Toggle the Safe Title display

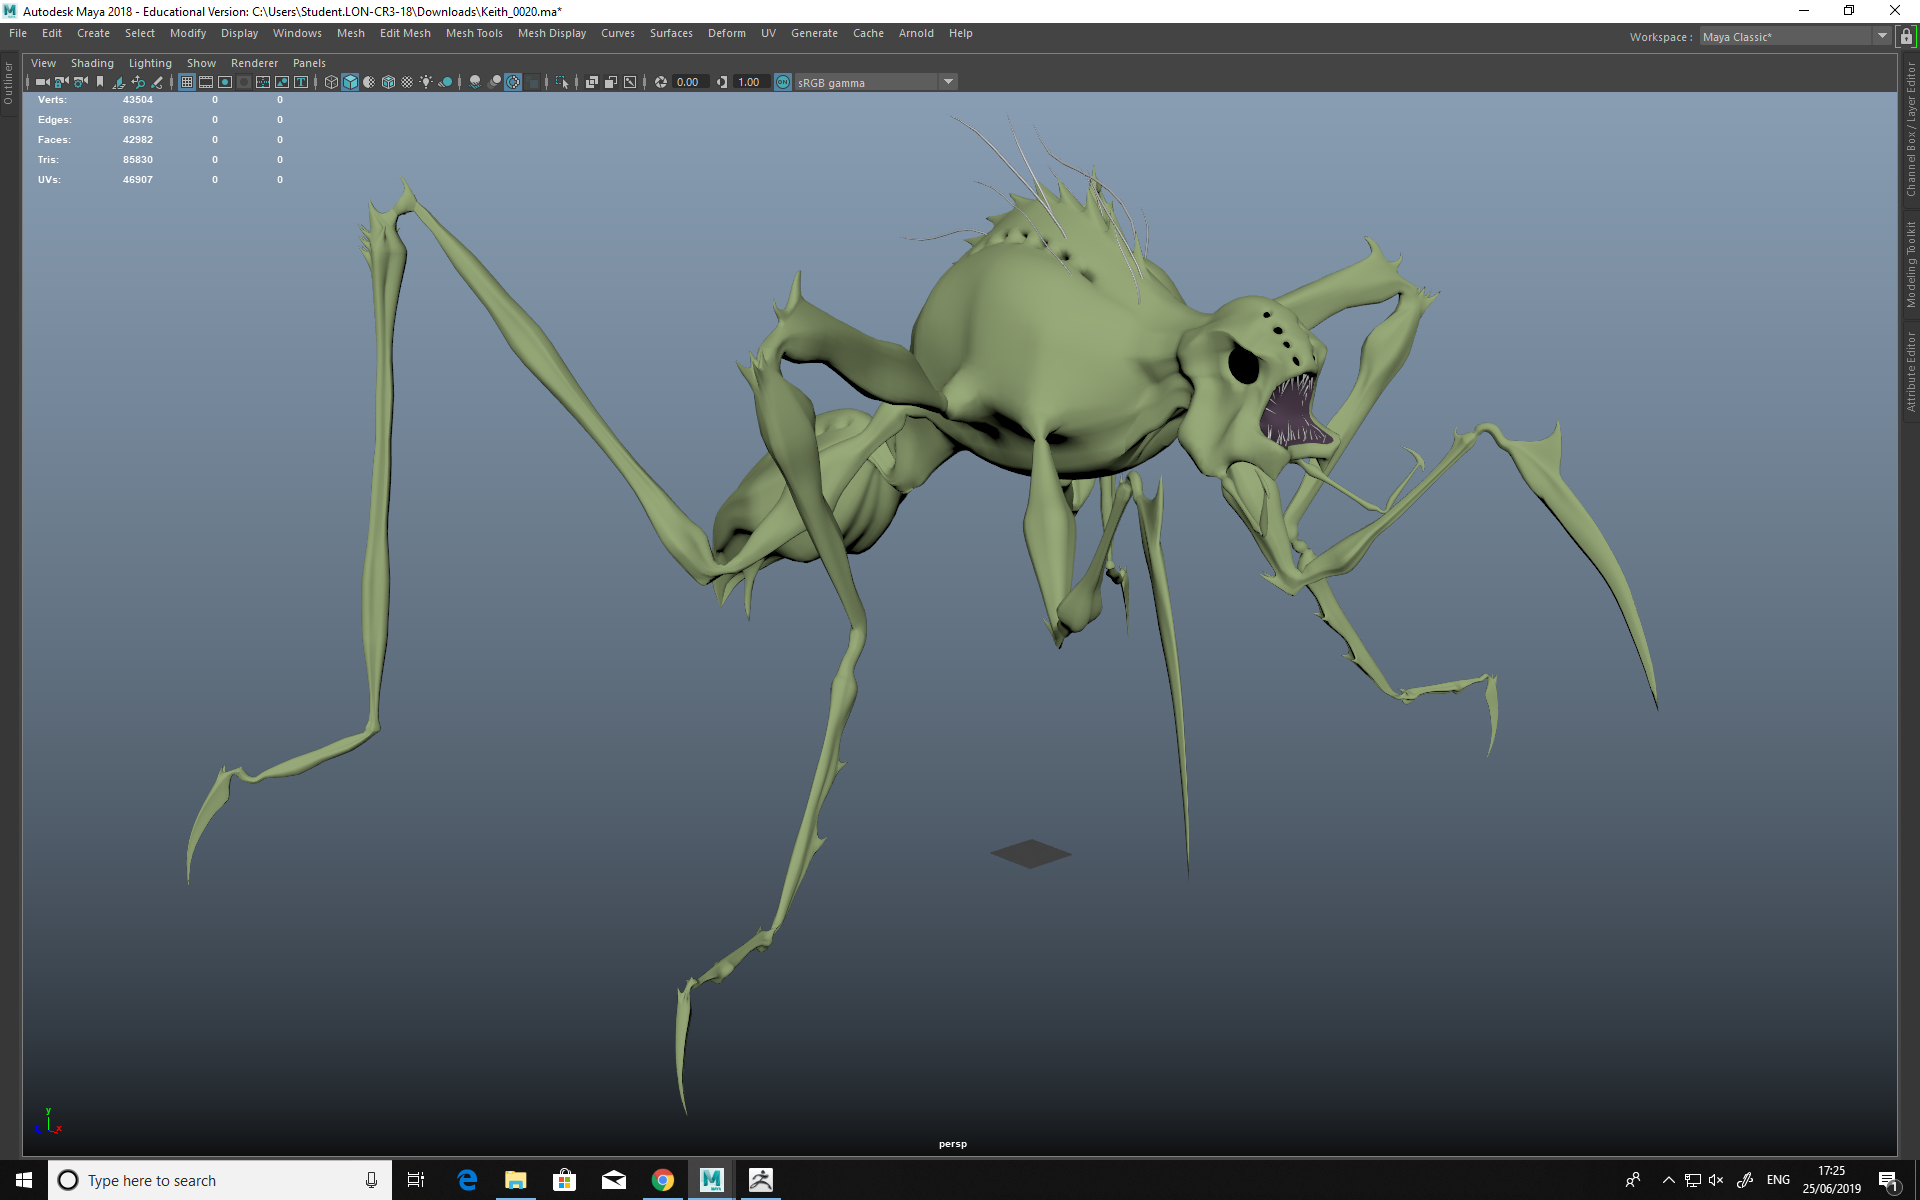pyautogui.click(x=301, y=82)
